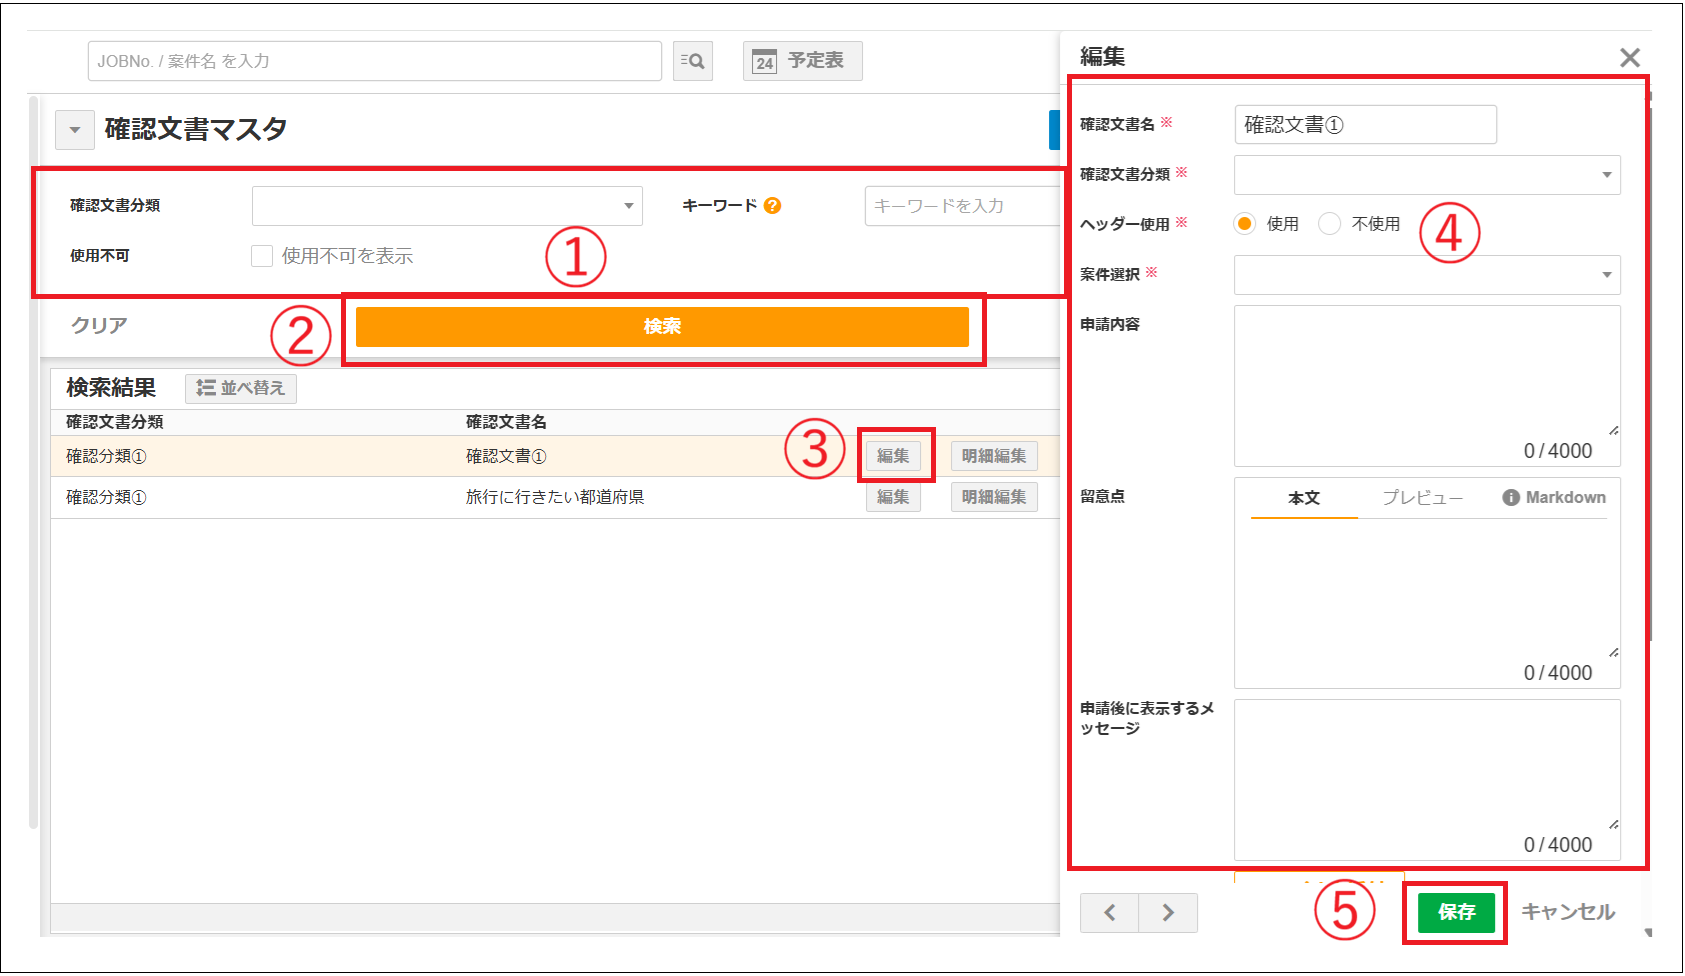Open the 確認文書分類 search filter dropdown
1685x976 pixels.
click(447, 206)
